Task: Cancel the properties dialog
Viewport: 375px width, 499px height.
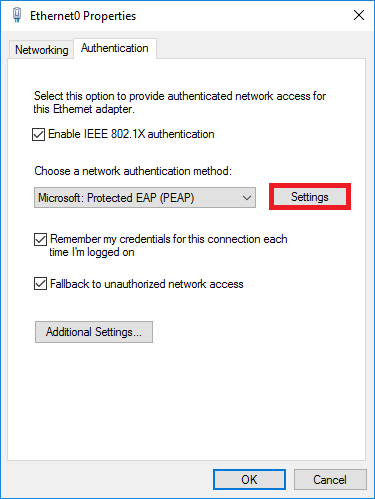Action: 330,480
